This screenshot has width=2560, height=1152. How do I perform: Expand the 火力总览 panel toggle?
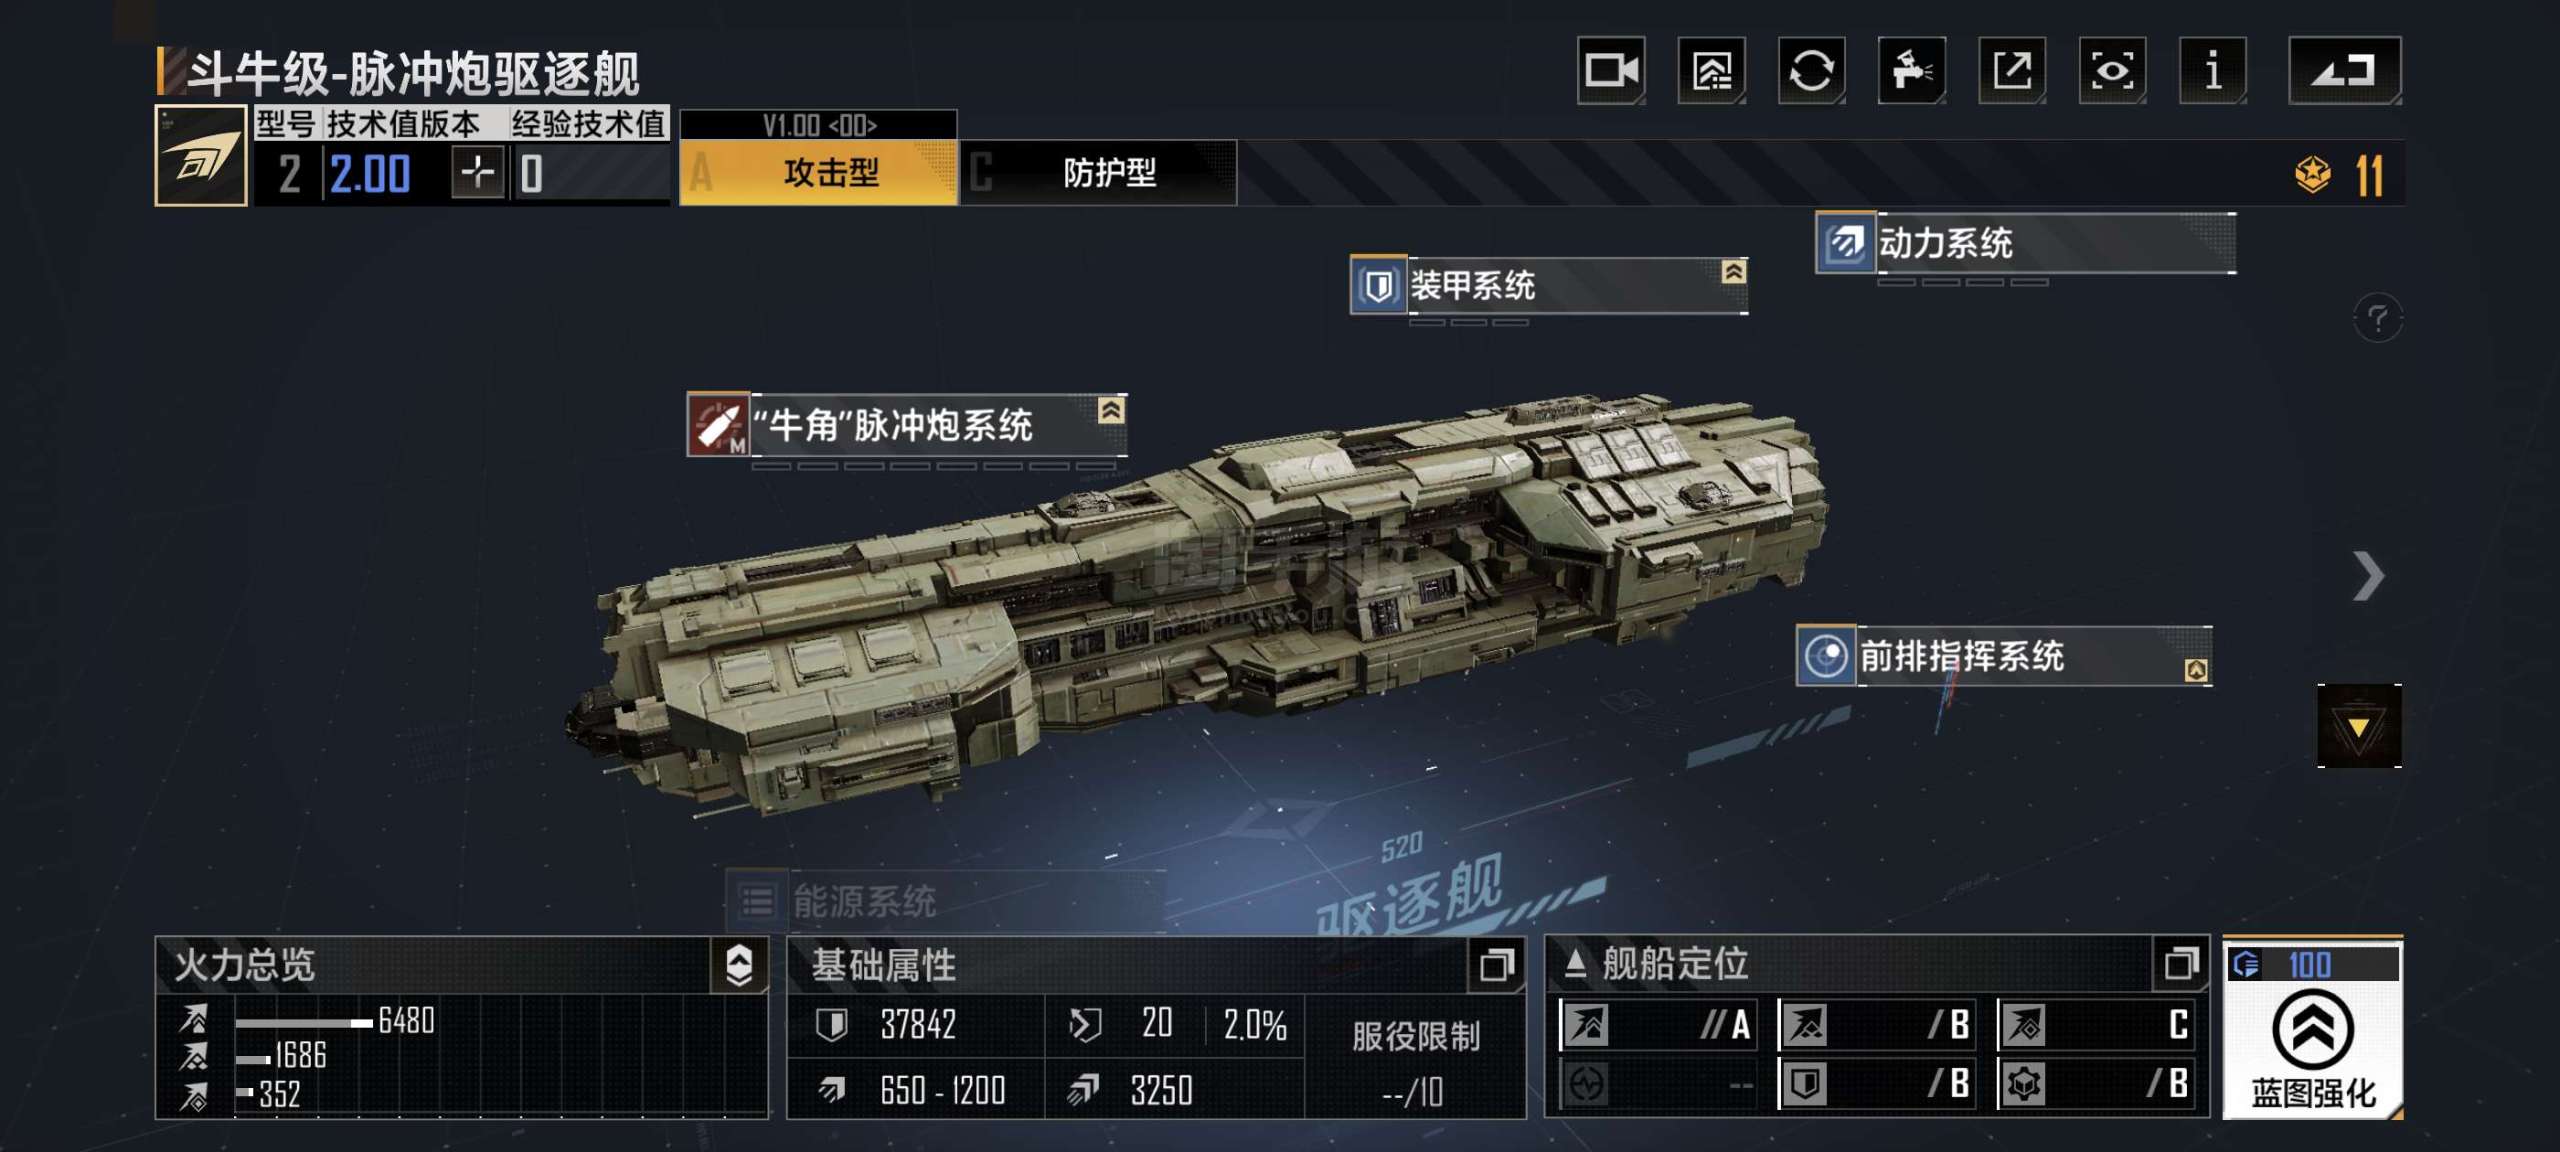(739, 965)
